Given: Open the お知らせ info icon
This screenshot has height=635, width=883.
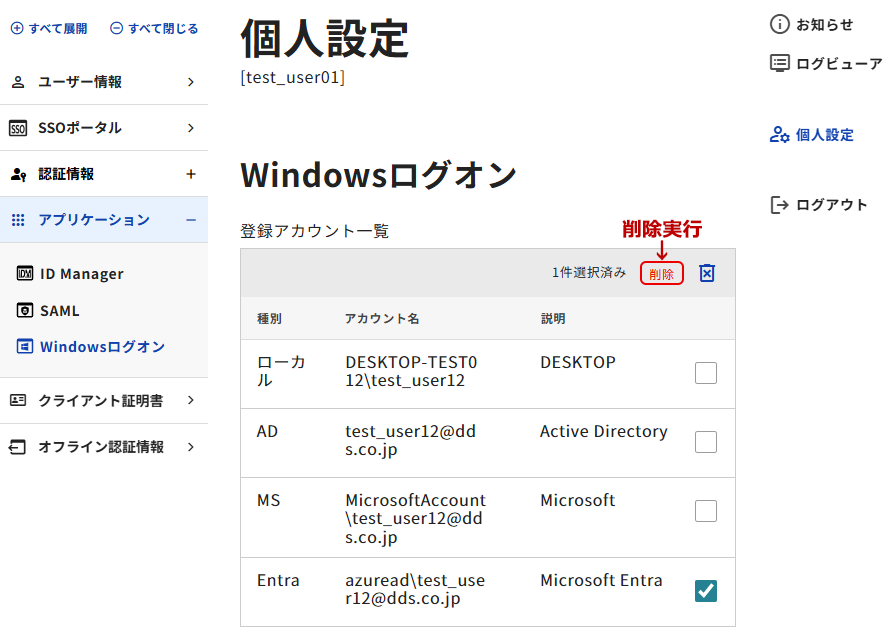Looking at the screenshot, I should coord(780,24).
